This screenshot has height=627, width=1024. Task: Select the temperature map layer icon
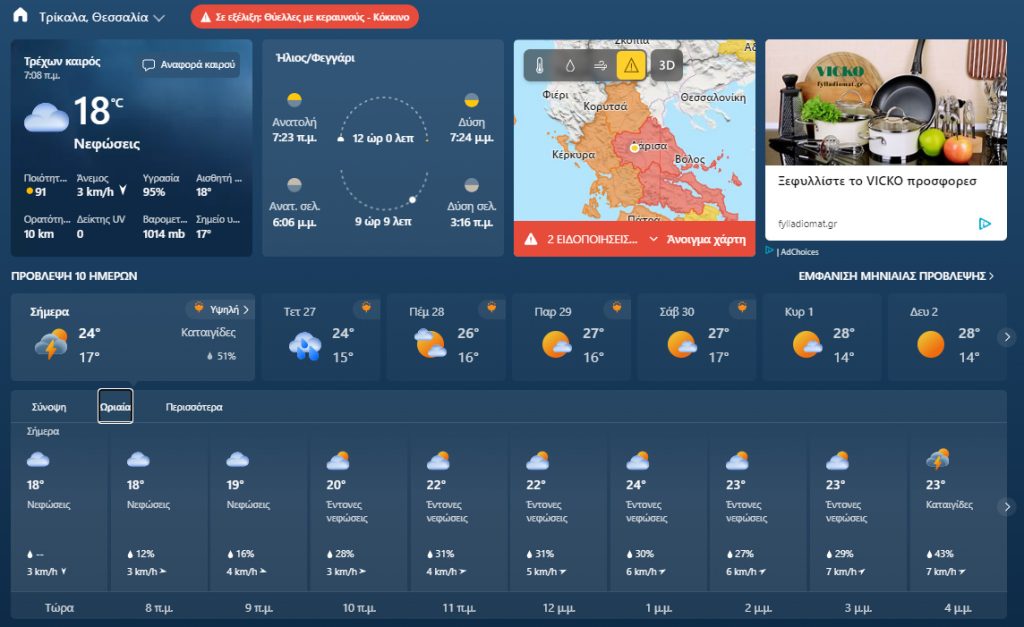540,65
